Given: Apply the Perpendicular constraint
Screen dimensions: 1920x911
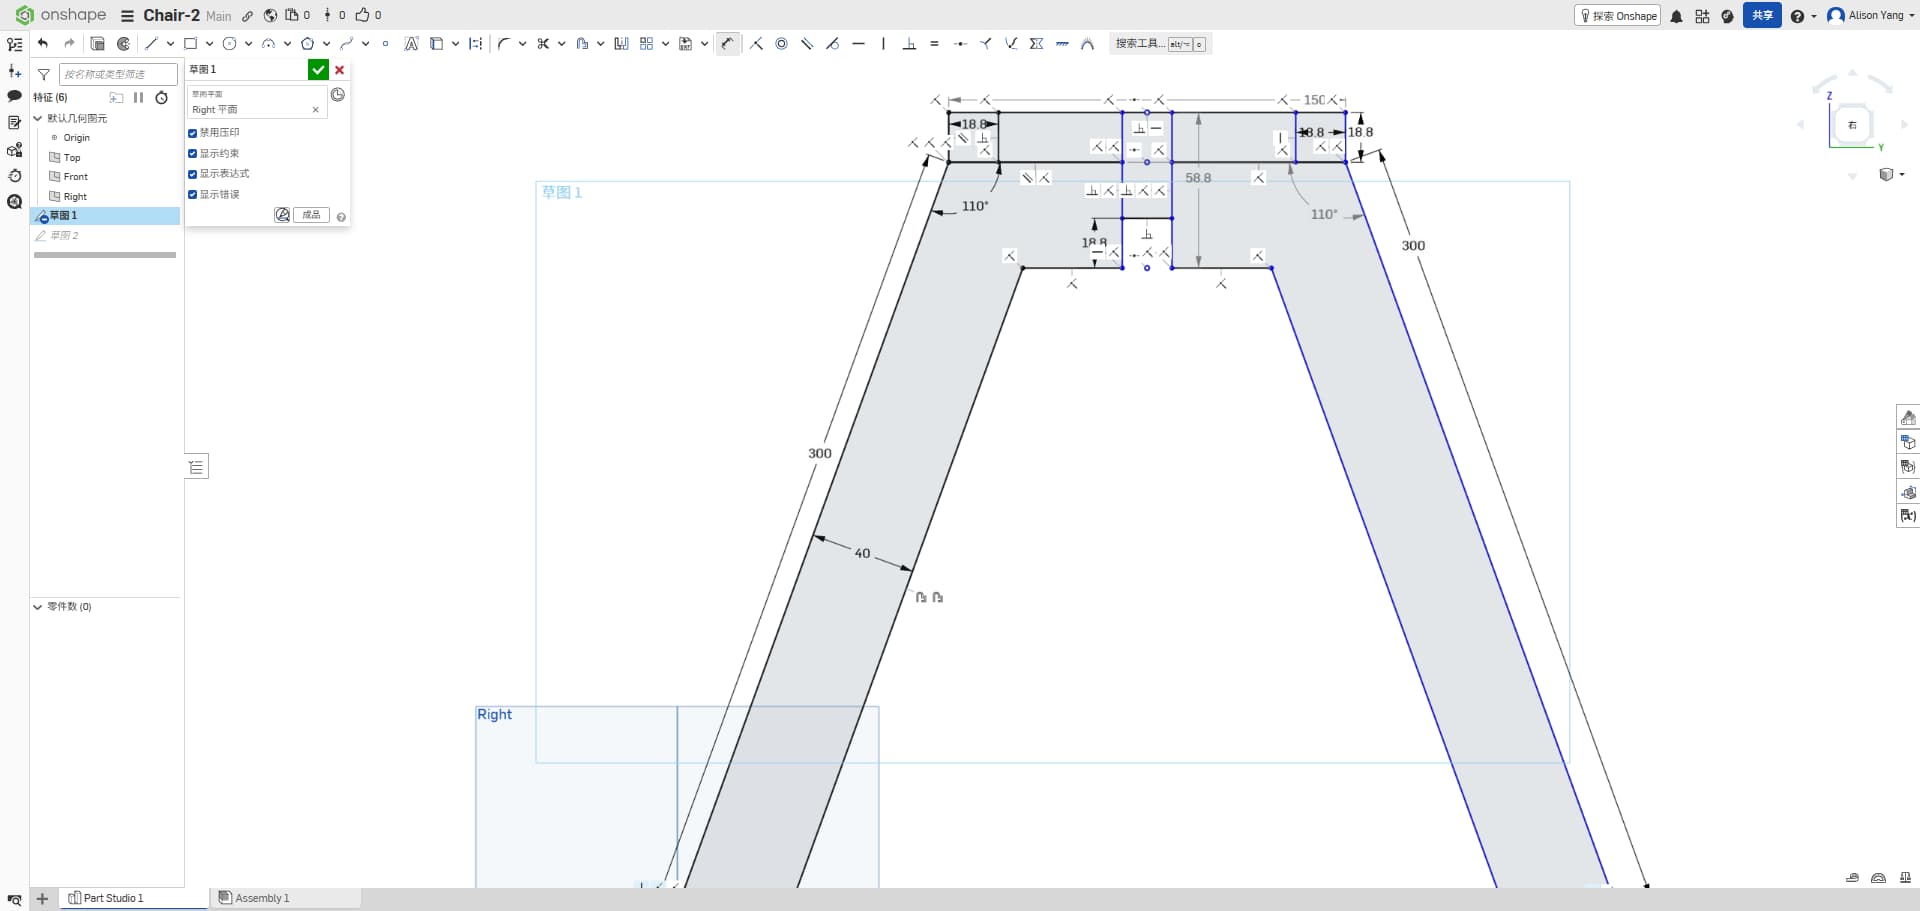Looking at the screenshot, I should (909, 43).
